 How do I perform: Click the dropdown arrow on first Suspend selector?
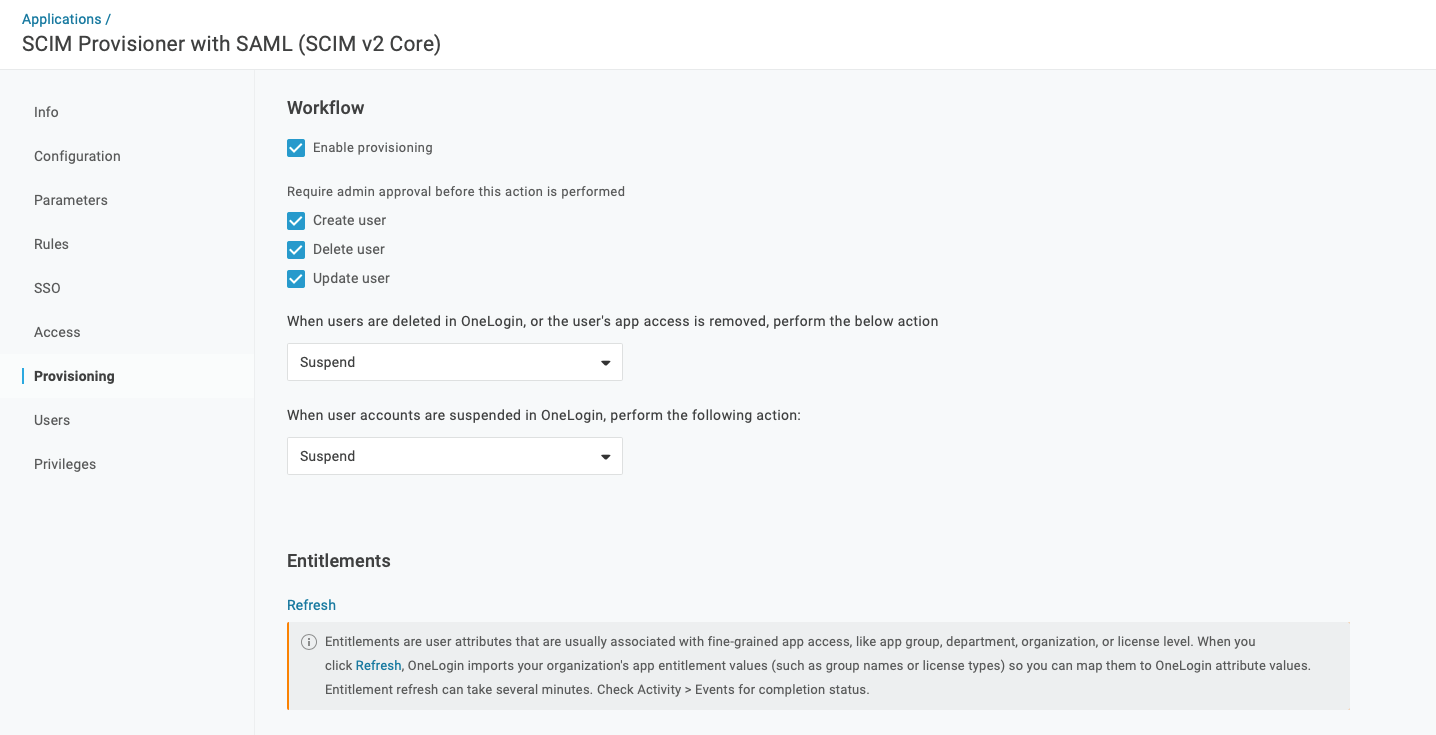click(605, 362)
